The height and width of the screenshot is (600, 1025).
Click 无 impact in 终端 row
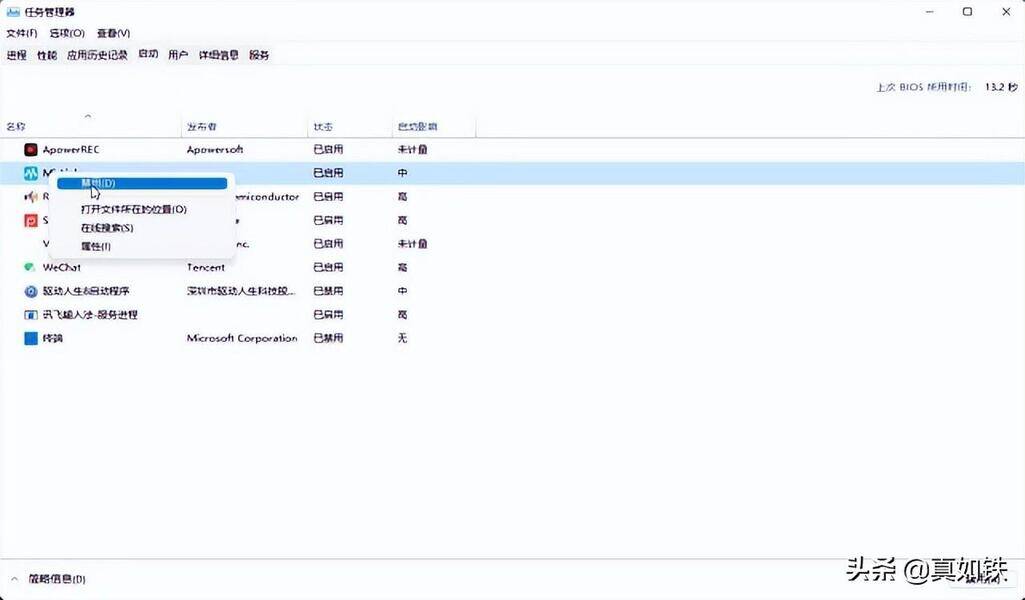click(403, 338)
